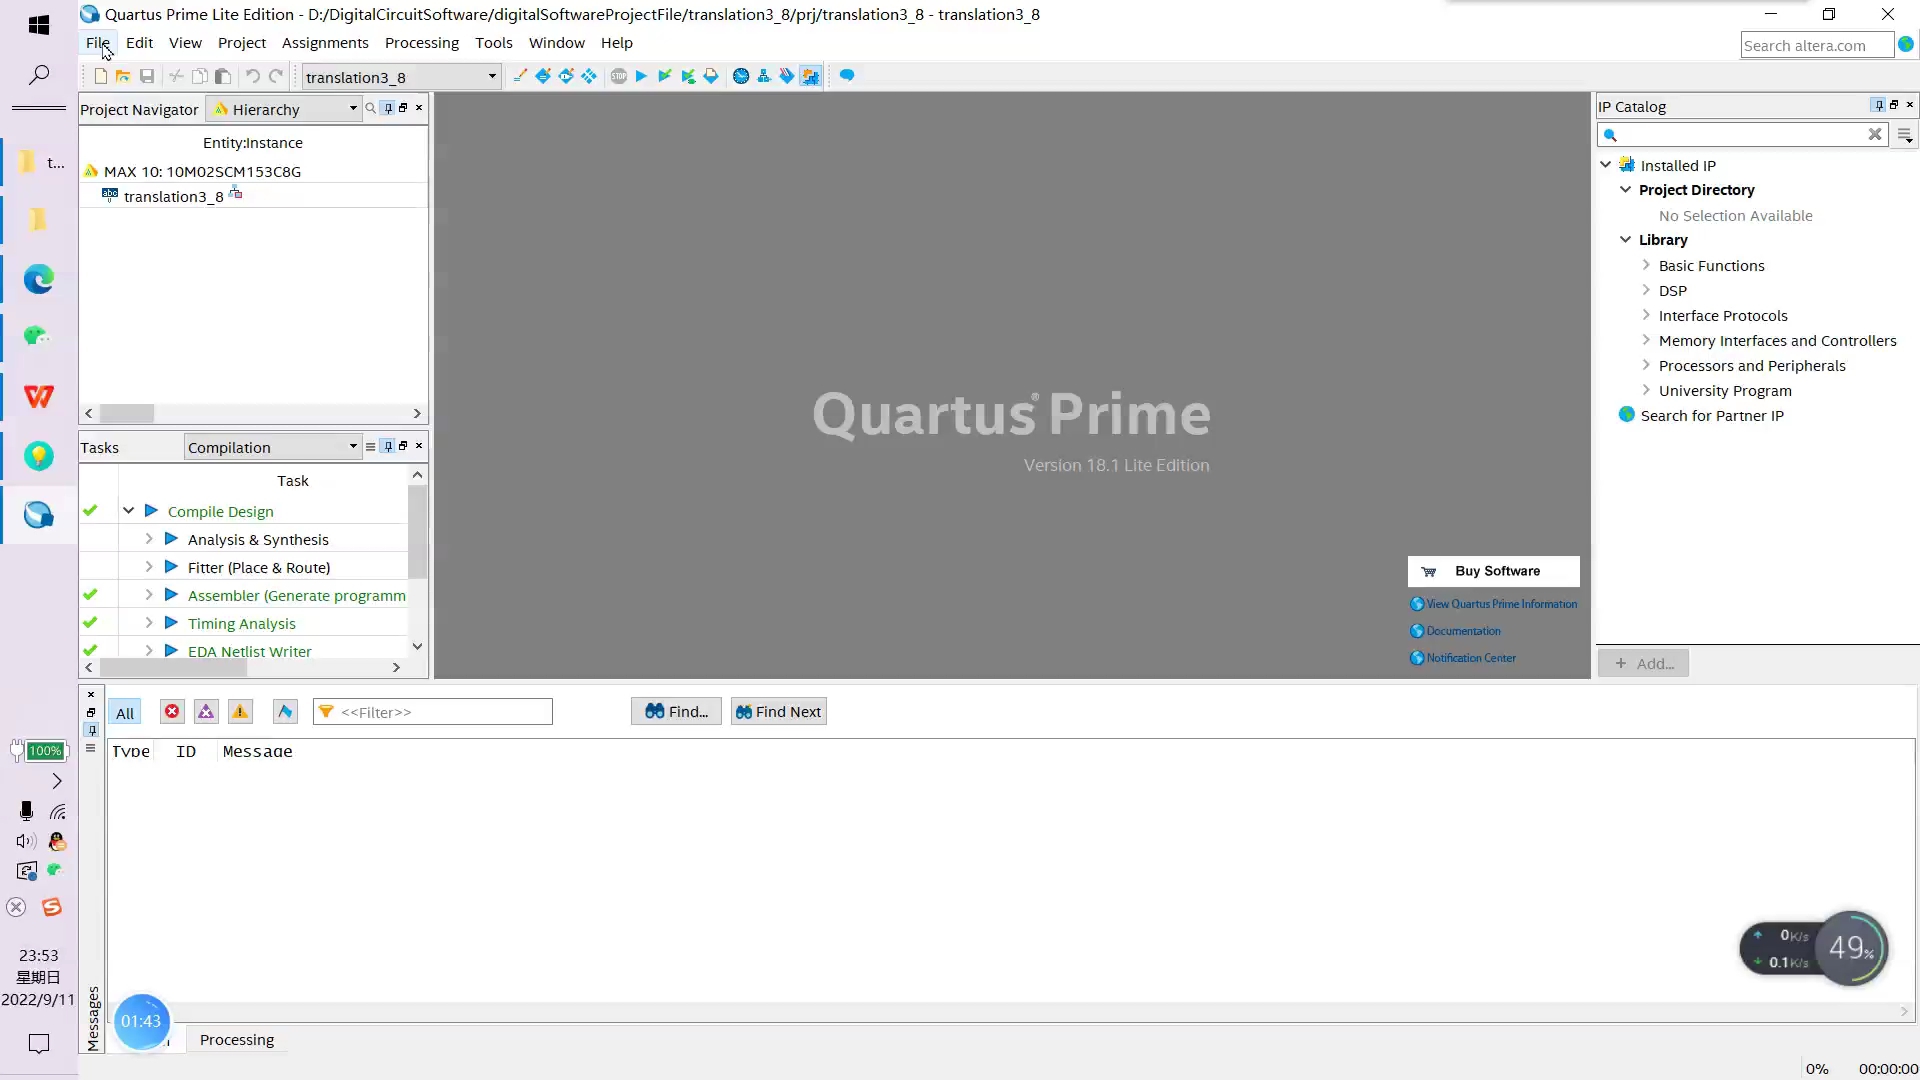Open the Tools menu
This screenshot has height=1080, width=1920.
(x=494, y=43)
